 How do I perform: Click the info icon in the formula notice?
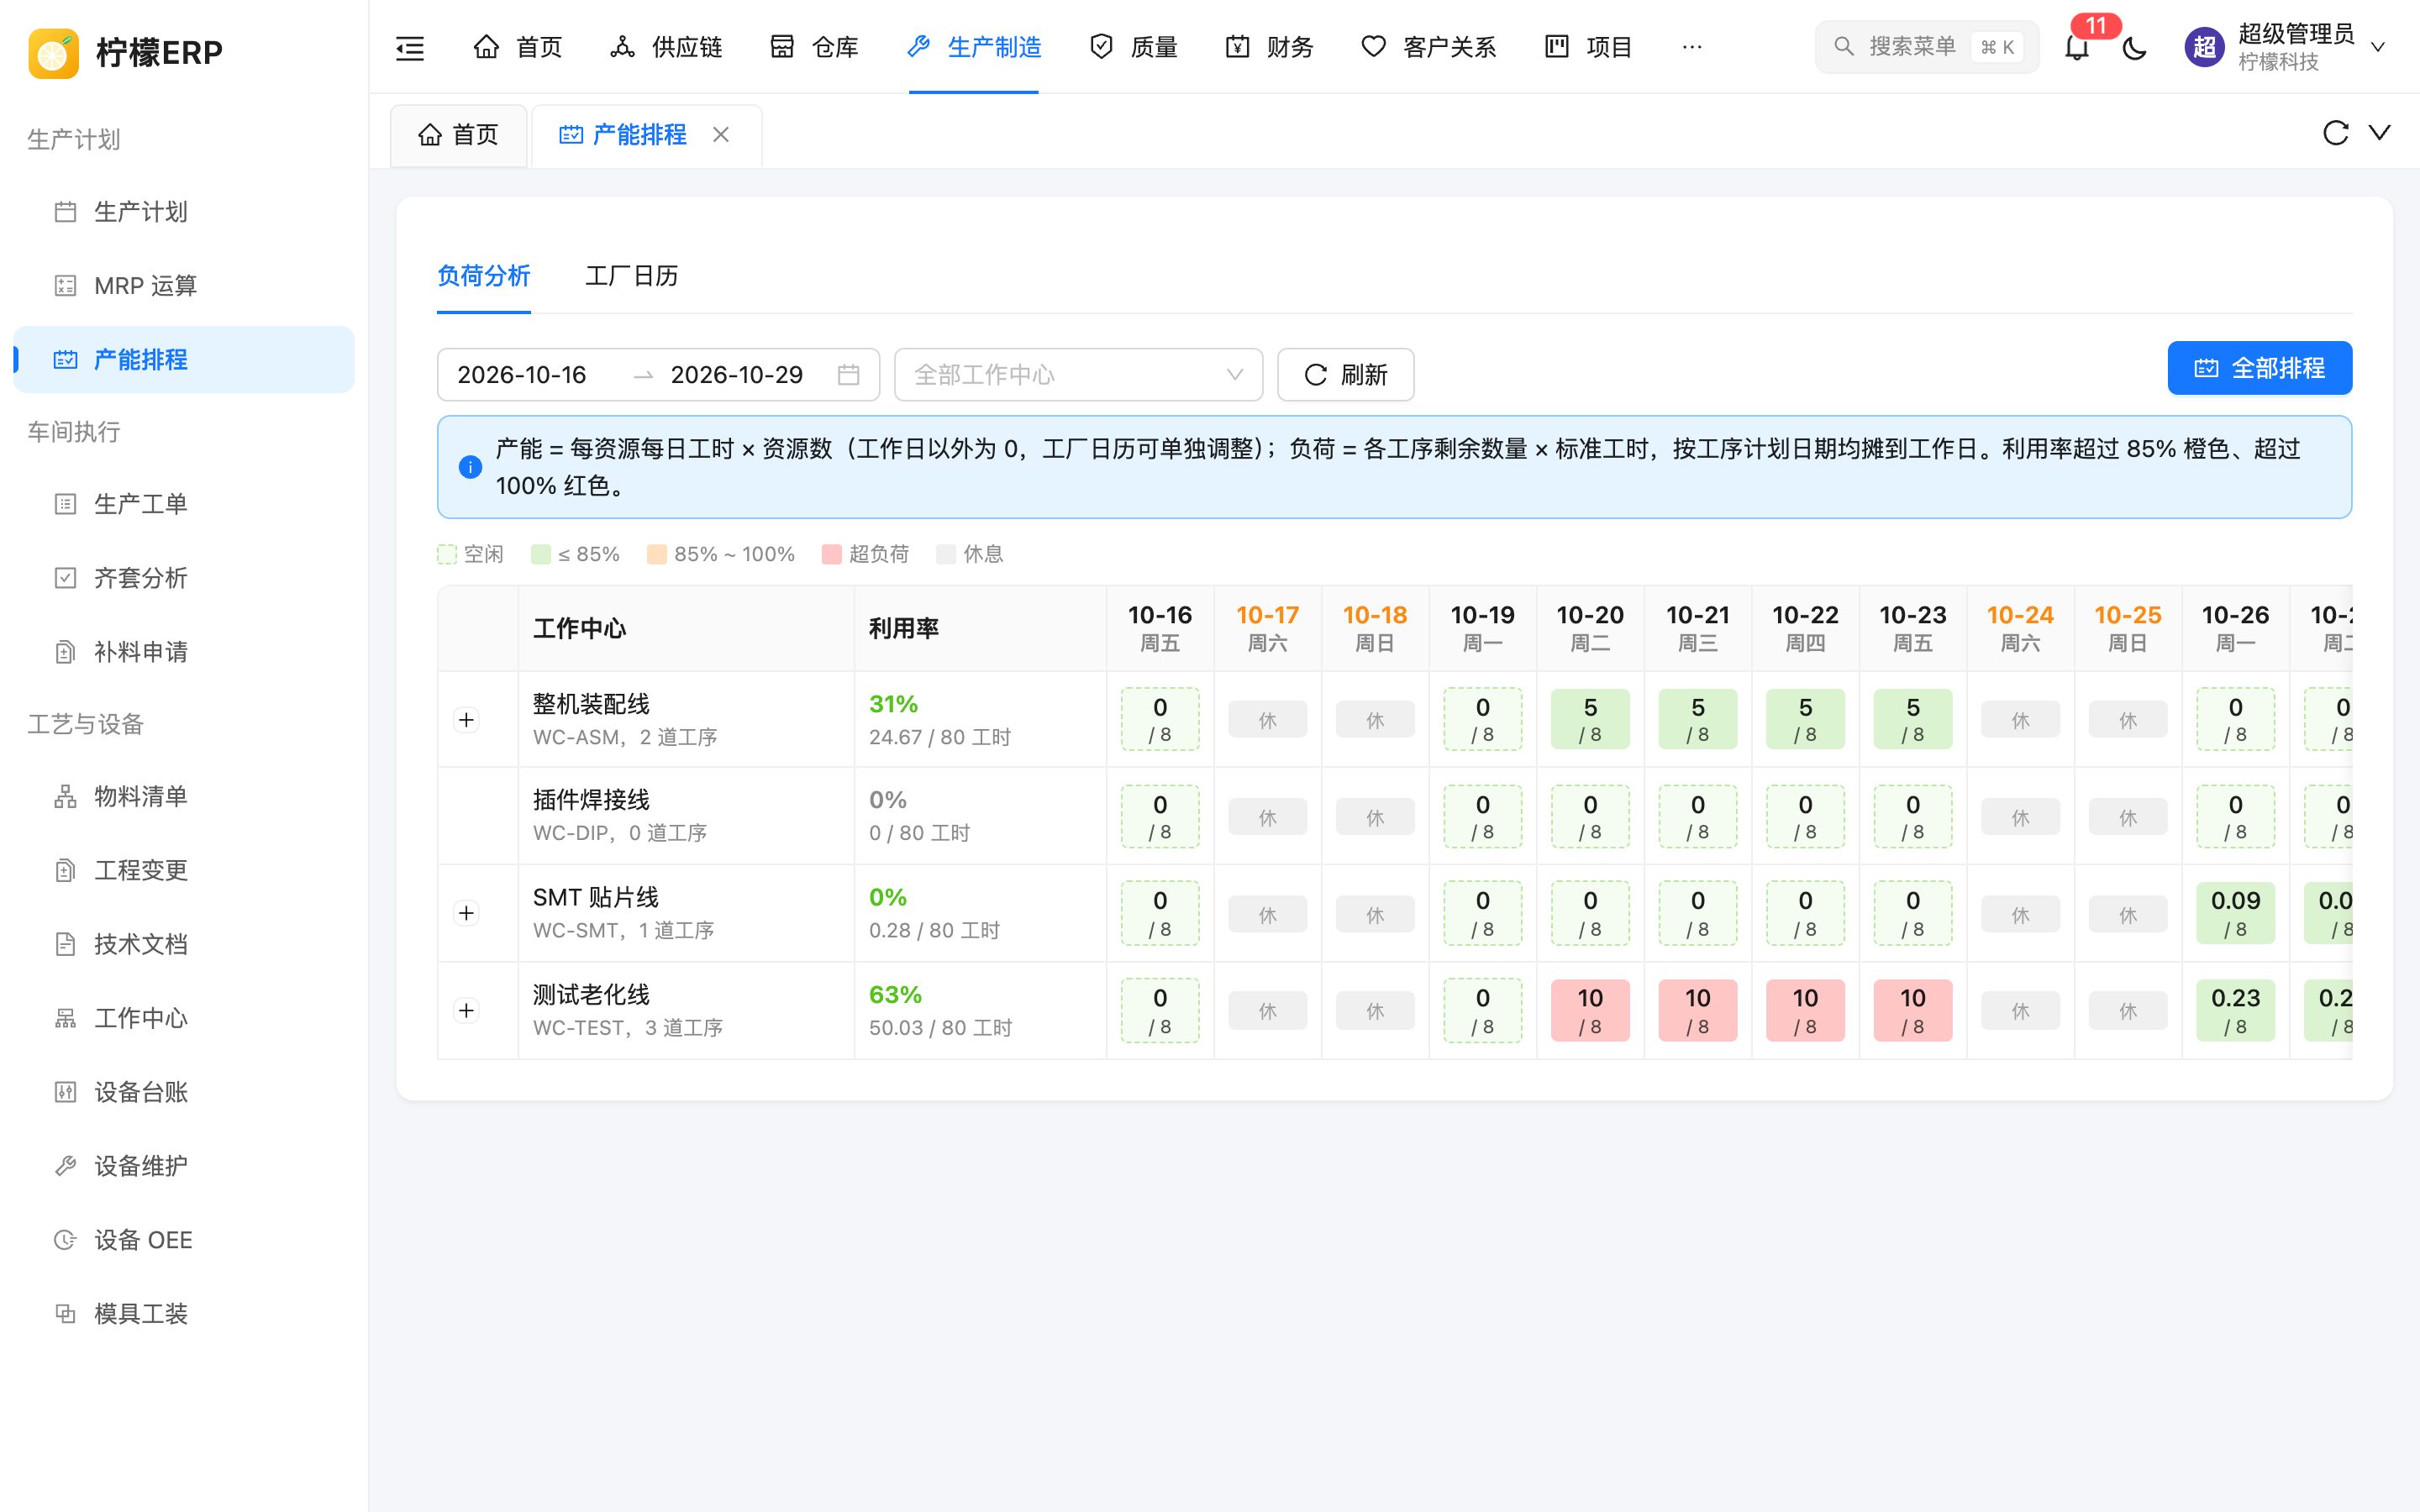[x=470, y=467]
